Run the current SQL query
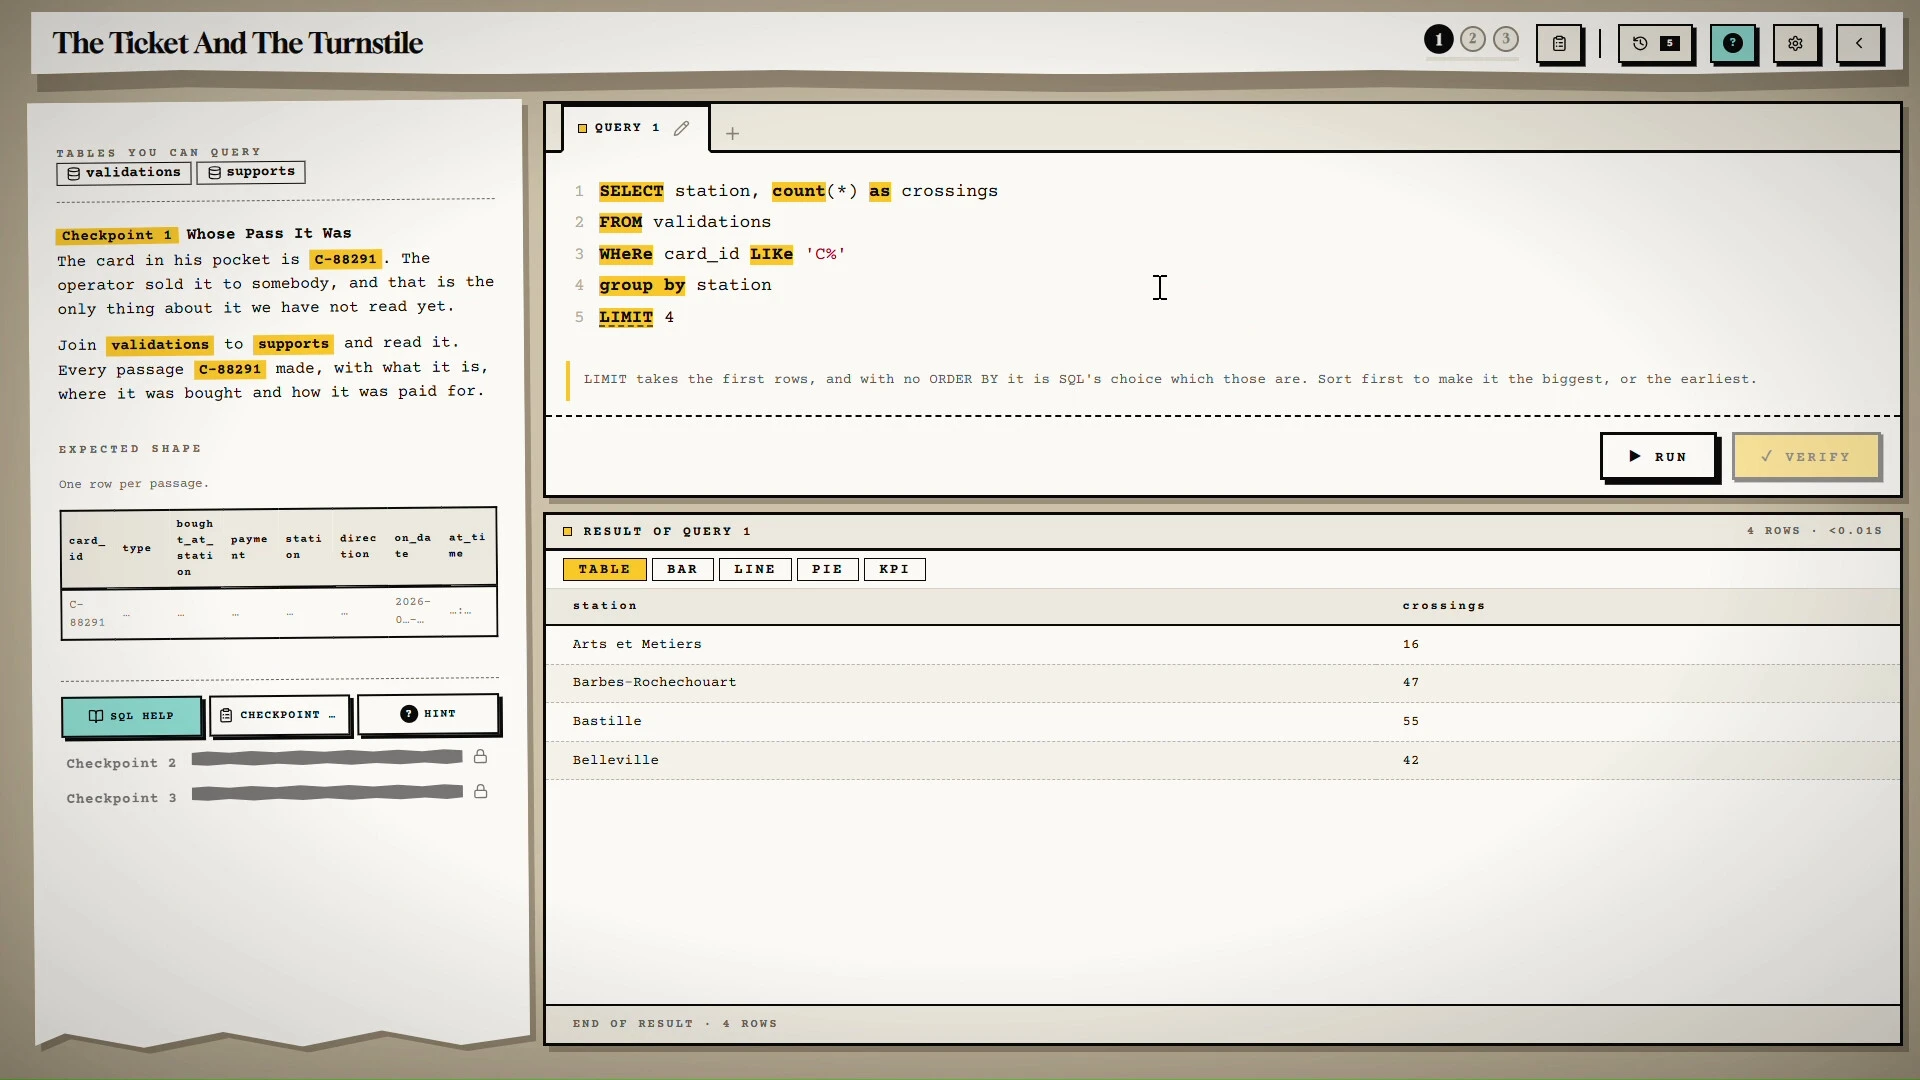The width and height of the screenshot is (1920, 1080). point(1658,457)
